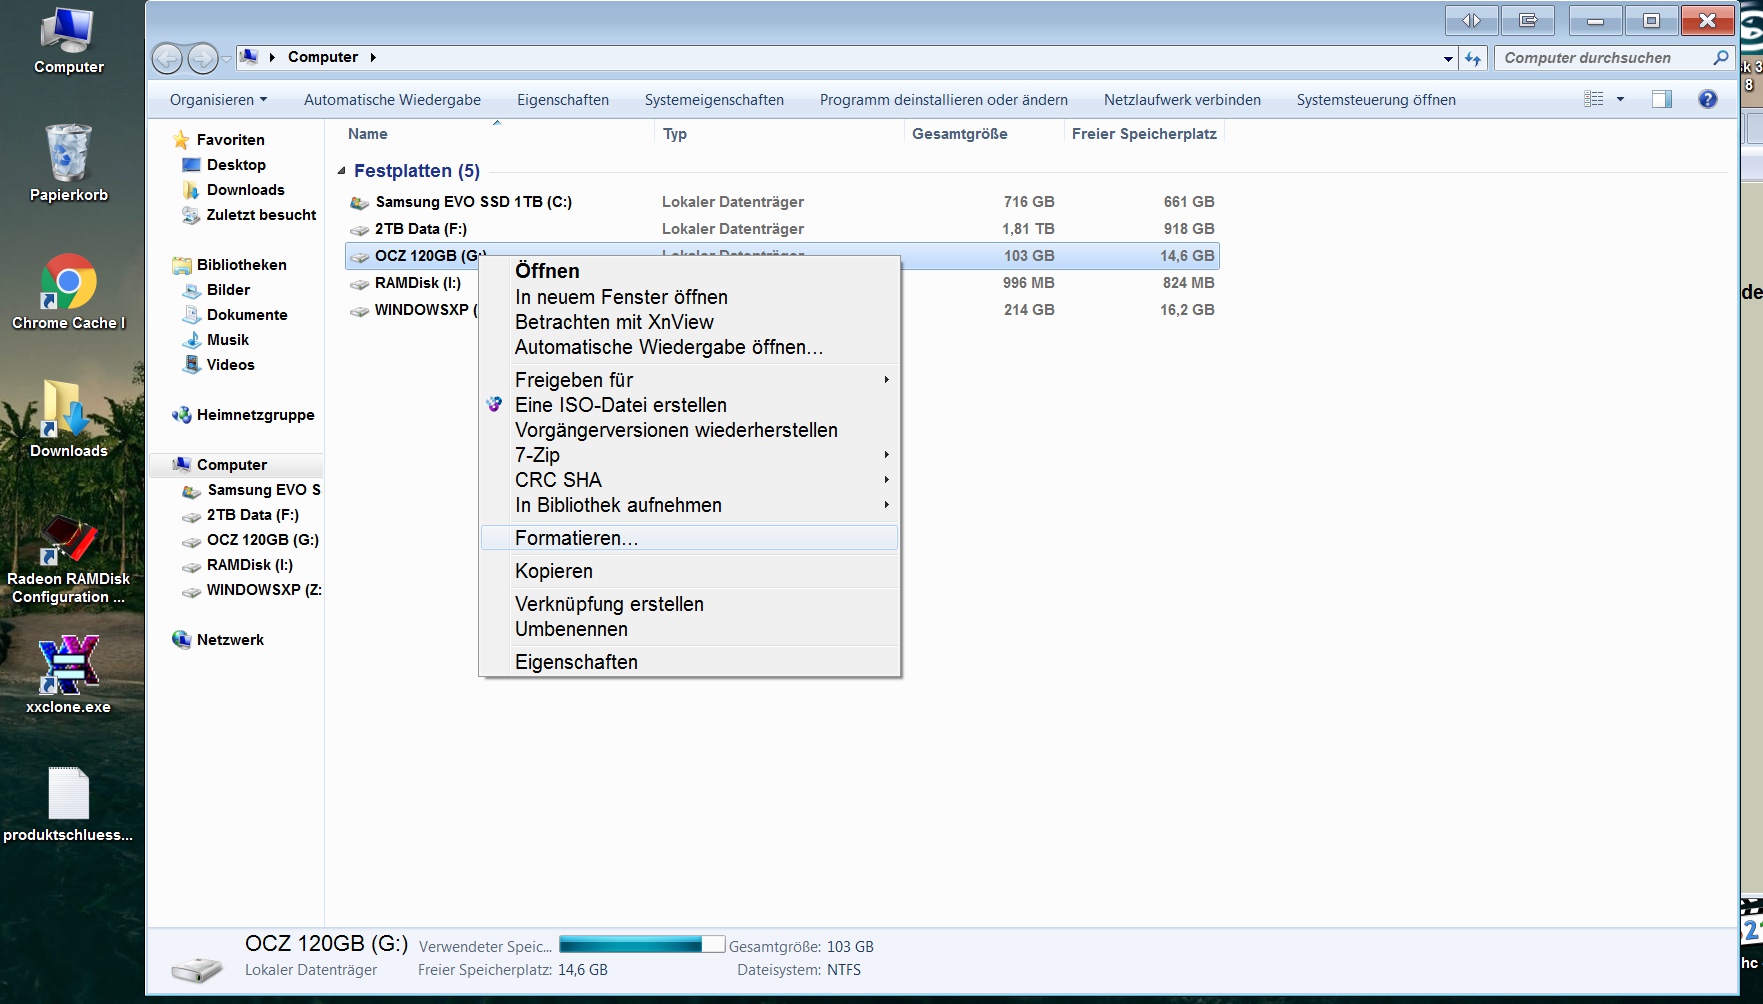Choose Betrachten mit XnView
This screenshot has width=1763, height=1004.
[689, 322]
